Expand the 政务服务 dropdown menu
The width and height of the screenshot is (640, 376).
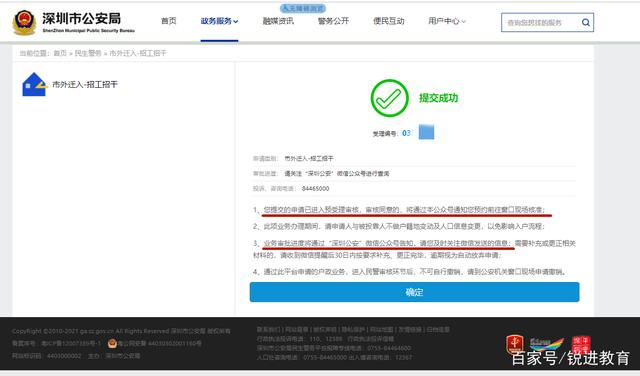tap(219, 21)
